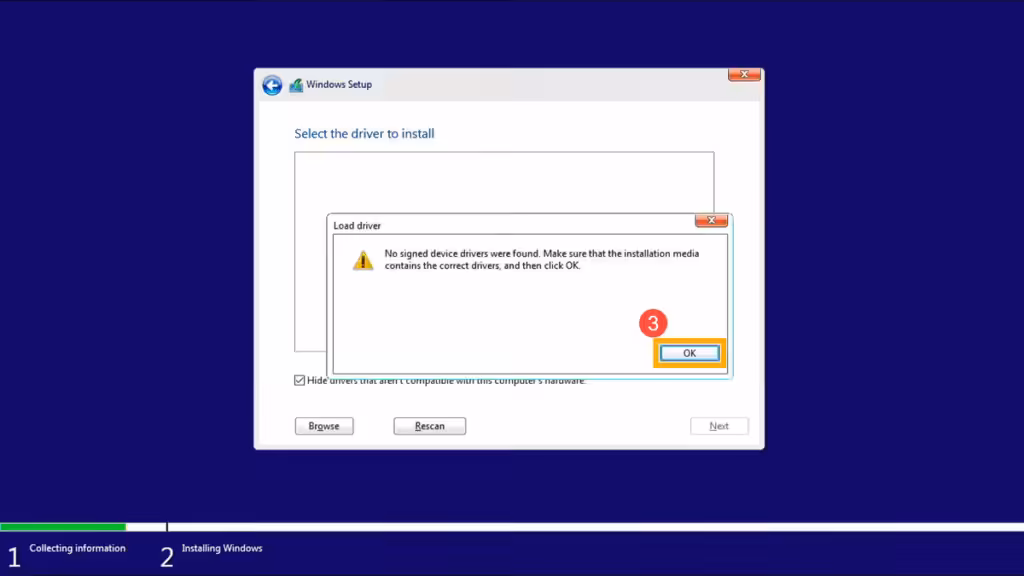This screenshot has height=576, width=1024.
Task: Click the Rescan button
Action: pyautogui.click(x=430, y=426)
